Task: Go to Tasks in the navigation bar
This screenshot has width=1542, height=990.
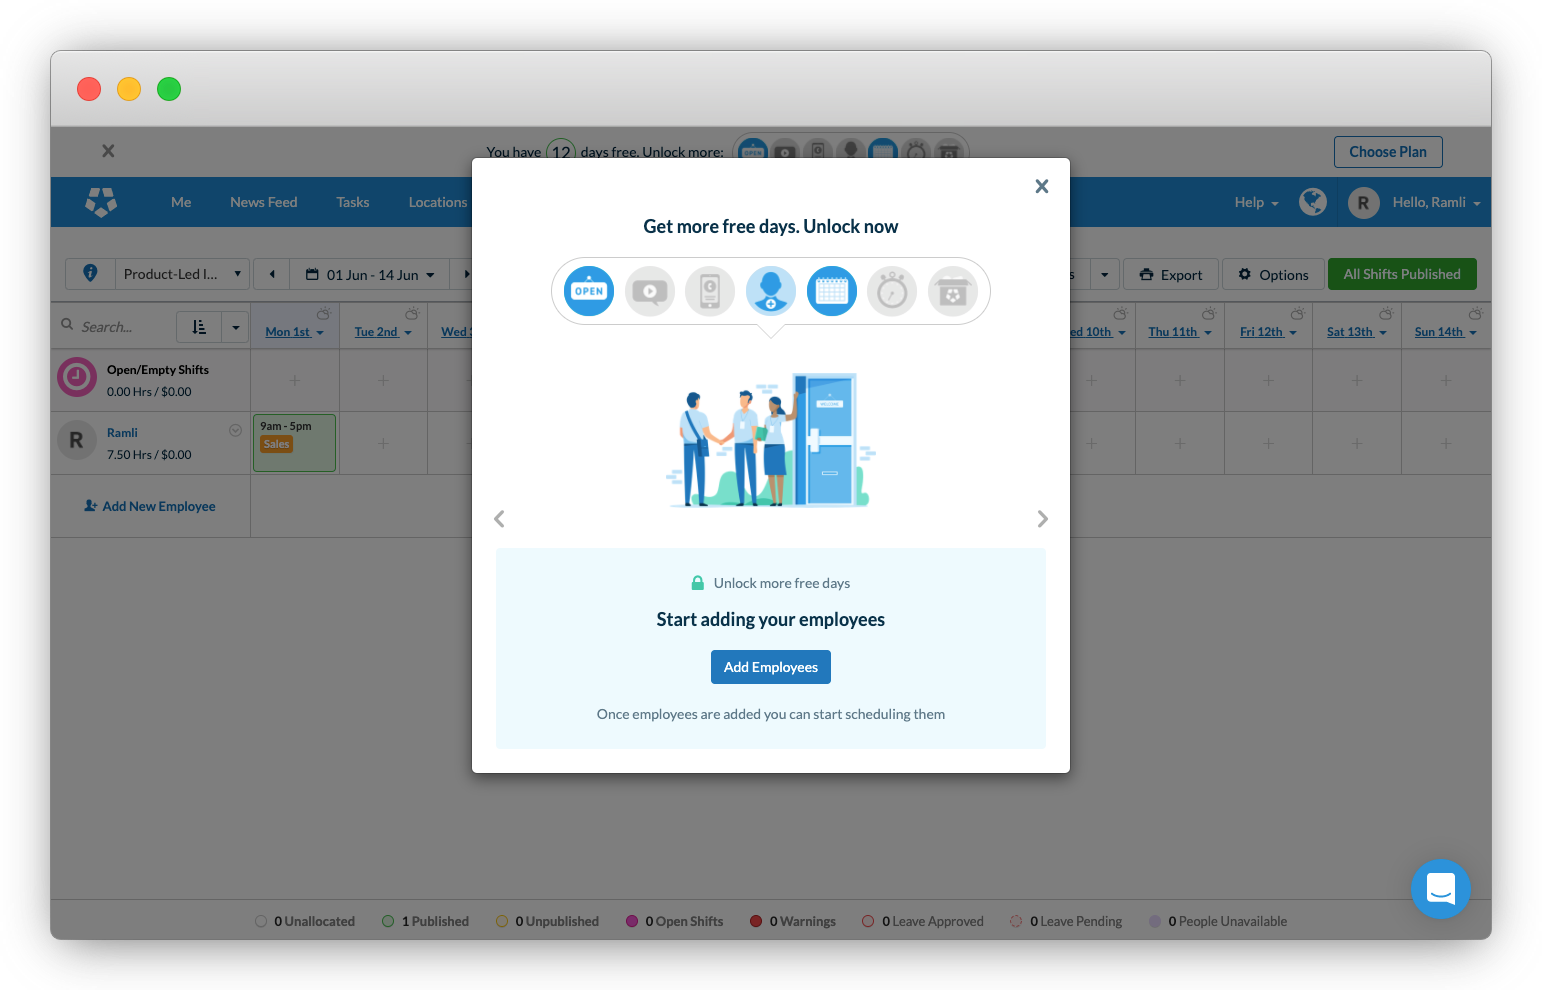Action: 353,202
